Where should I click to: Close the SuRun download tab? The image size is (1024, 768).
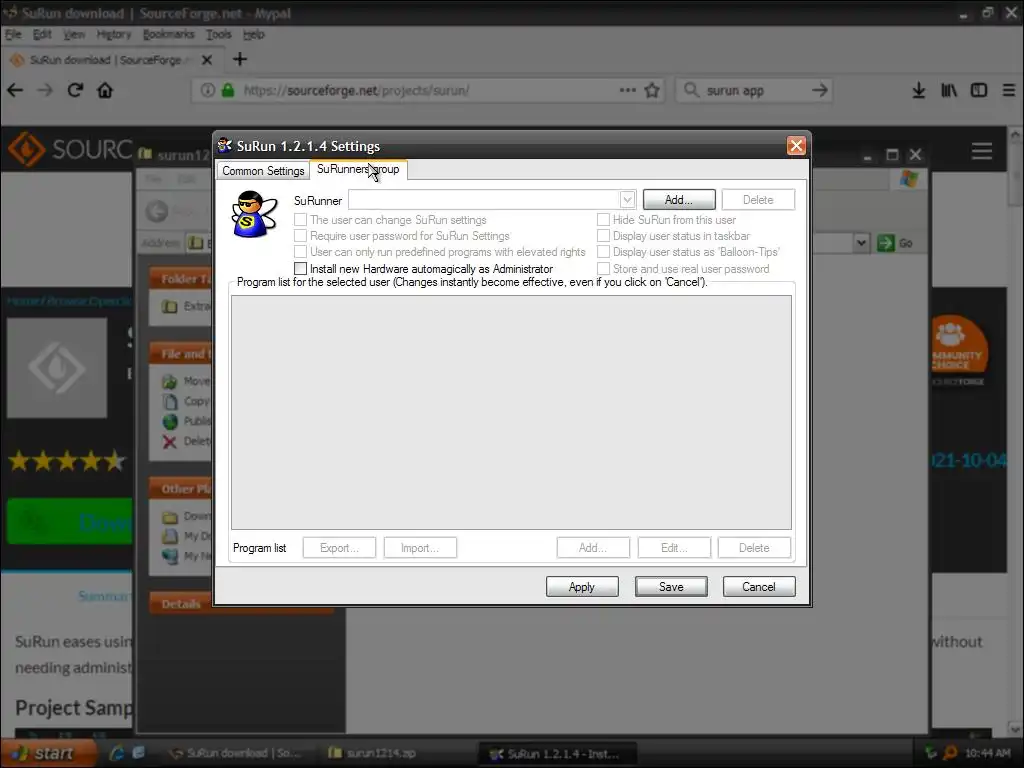[207, 60]
